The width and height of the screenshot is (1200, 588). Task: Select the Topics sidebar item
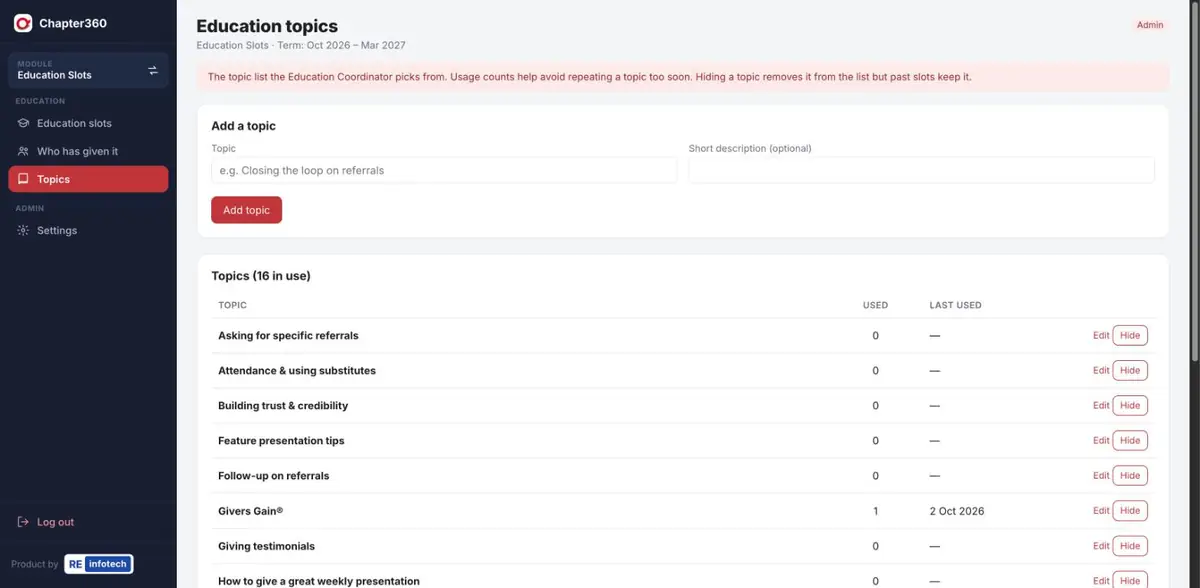(88, 179)
